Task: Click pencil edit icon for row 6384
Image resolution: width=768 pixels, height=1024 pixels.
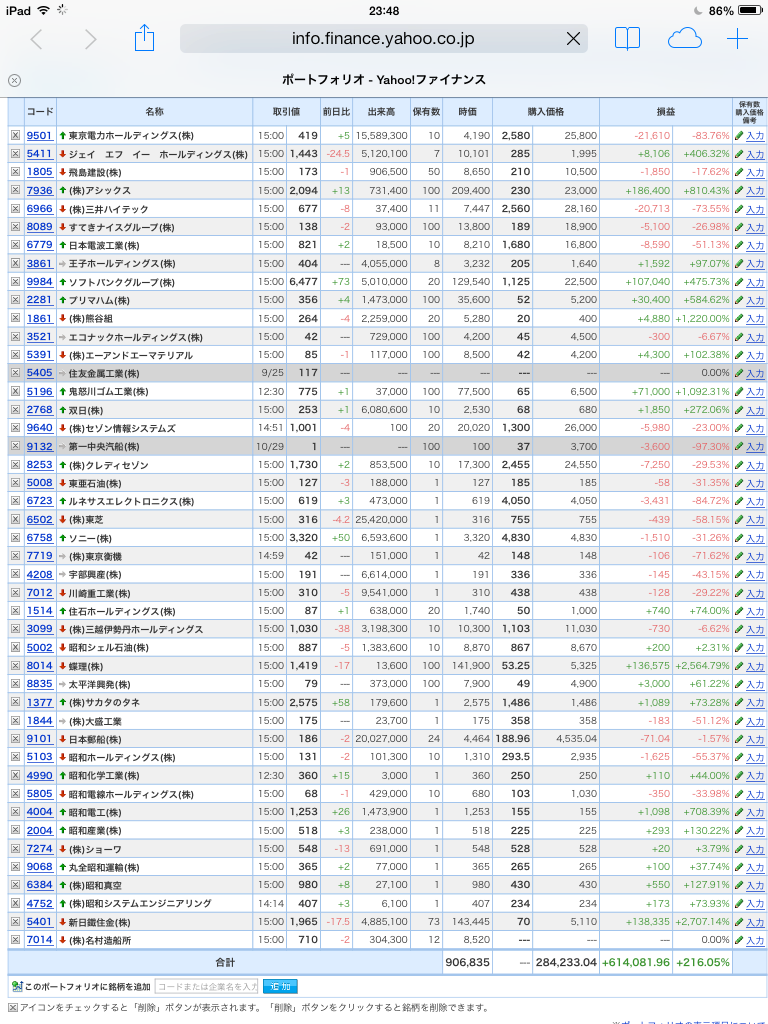Action: pos(739,886)
